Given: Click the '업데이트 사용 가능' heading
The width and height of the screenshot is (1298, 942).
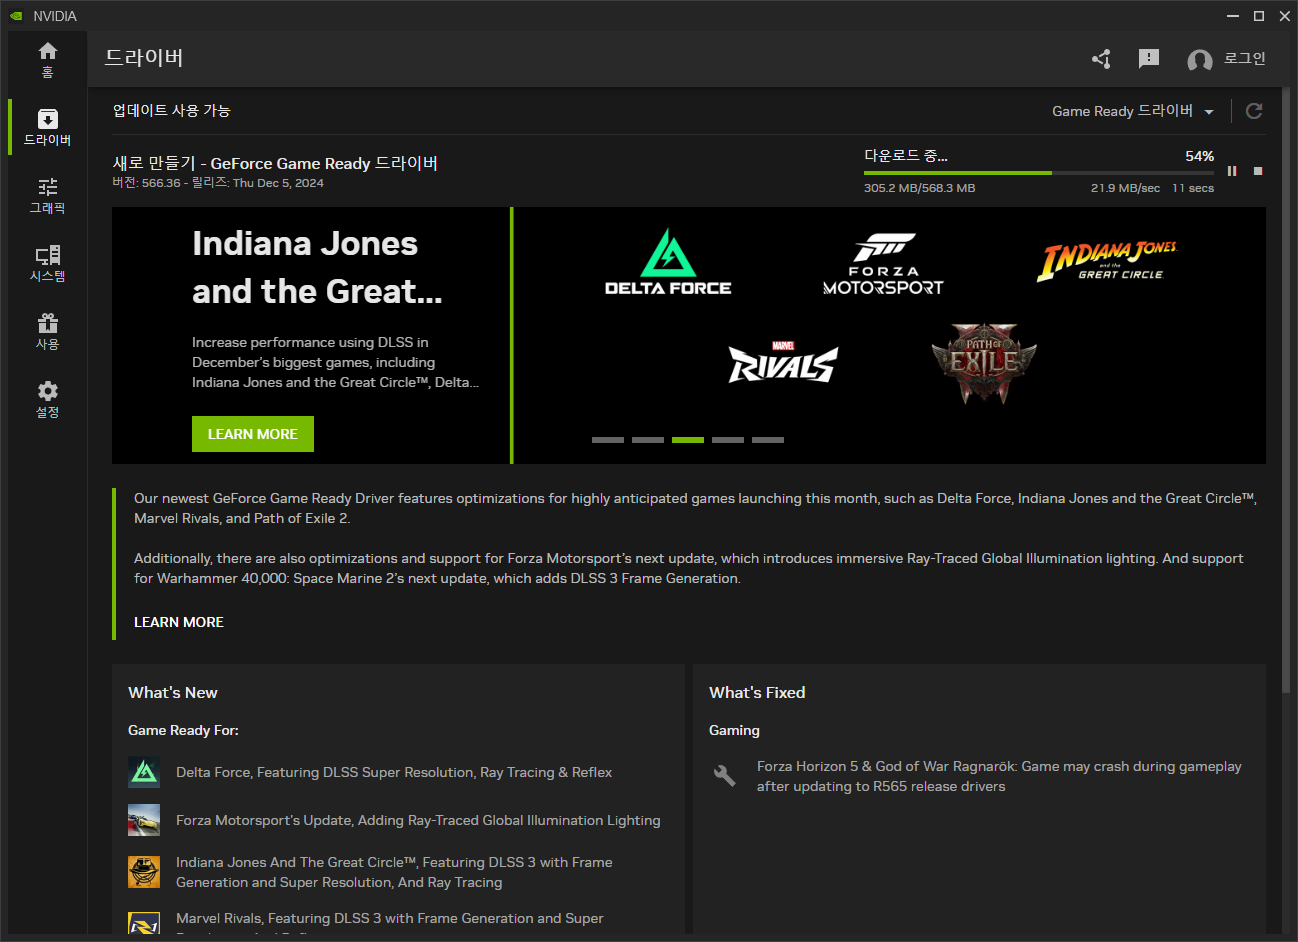Looking at the screenshot, I should click(172, 110).
